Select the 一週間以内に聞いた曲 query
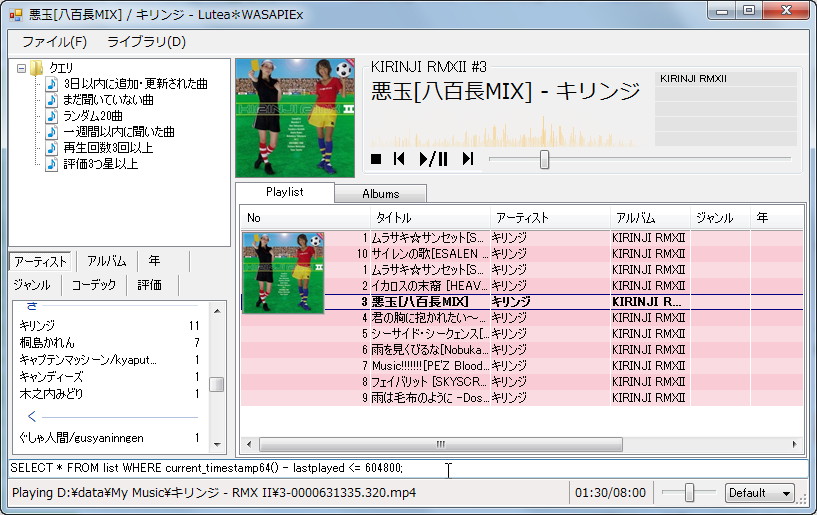Image resolution: width=817 pixels, height=515 pixels. pos(119,132)
